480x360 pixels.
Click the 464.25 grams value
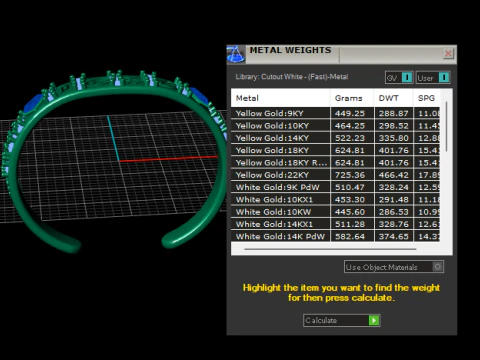coord(350,126)
